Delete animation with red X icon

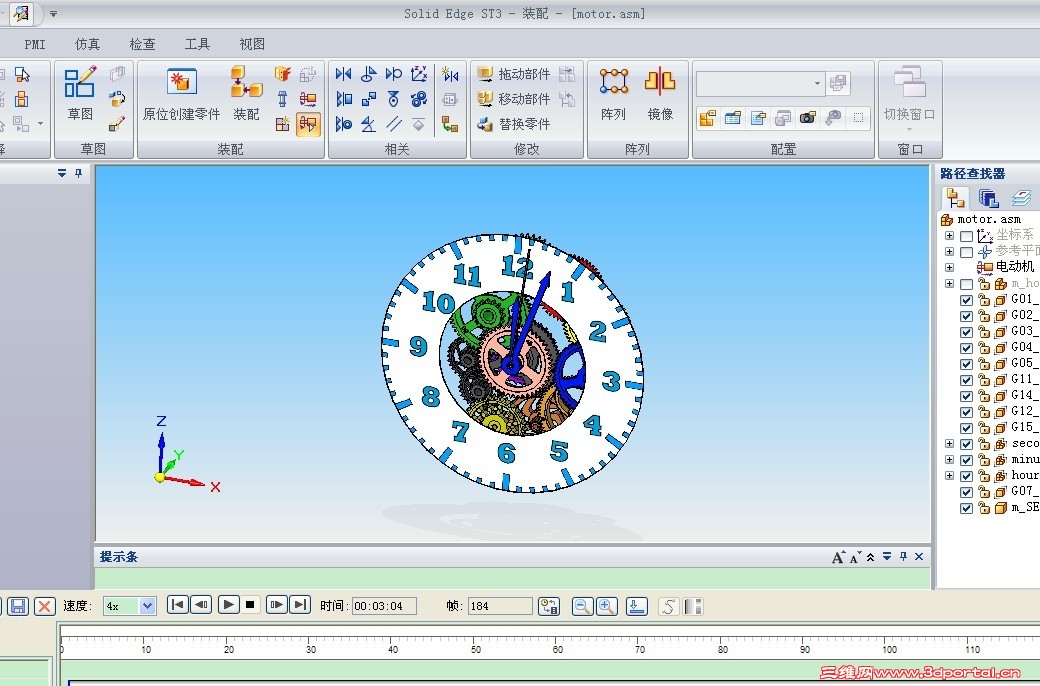click(44, 606)
